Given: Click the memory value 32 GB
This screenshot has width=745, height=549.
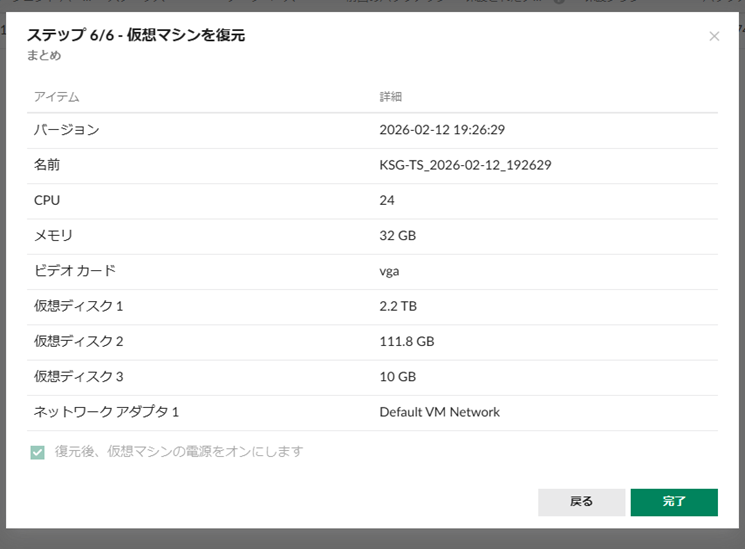Looking at the screenshot, I should [x=398, y=236].
